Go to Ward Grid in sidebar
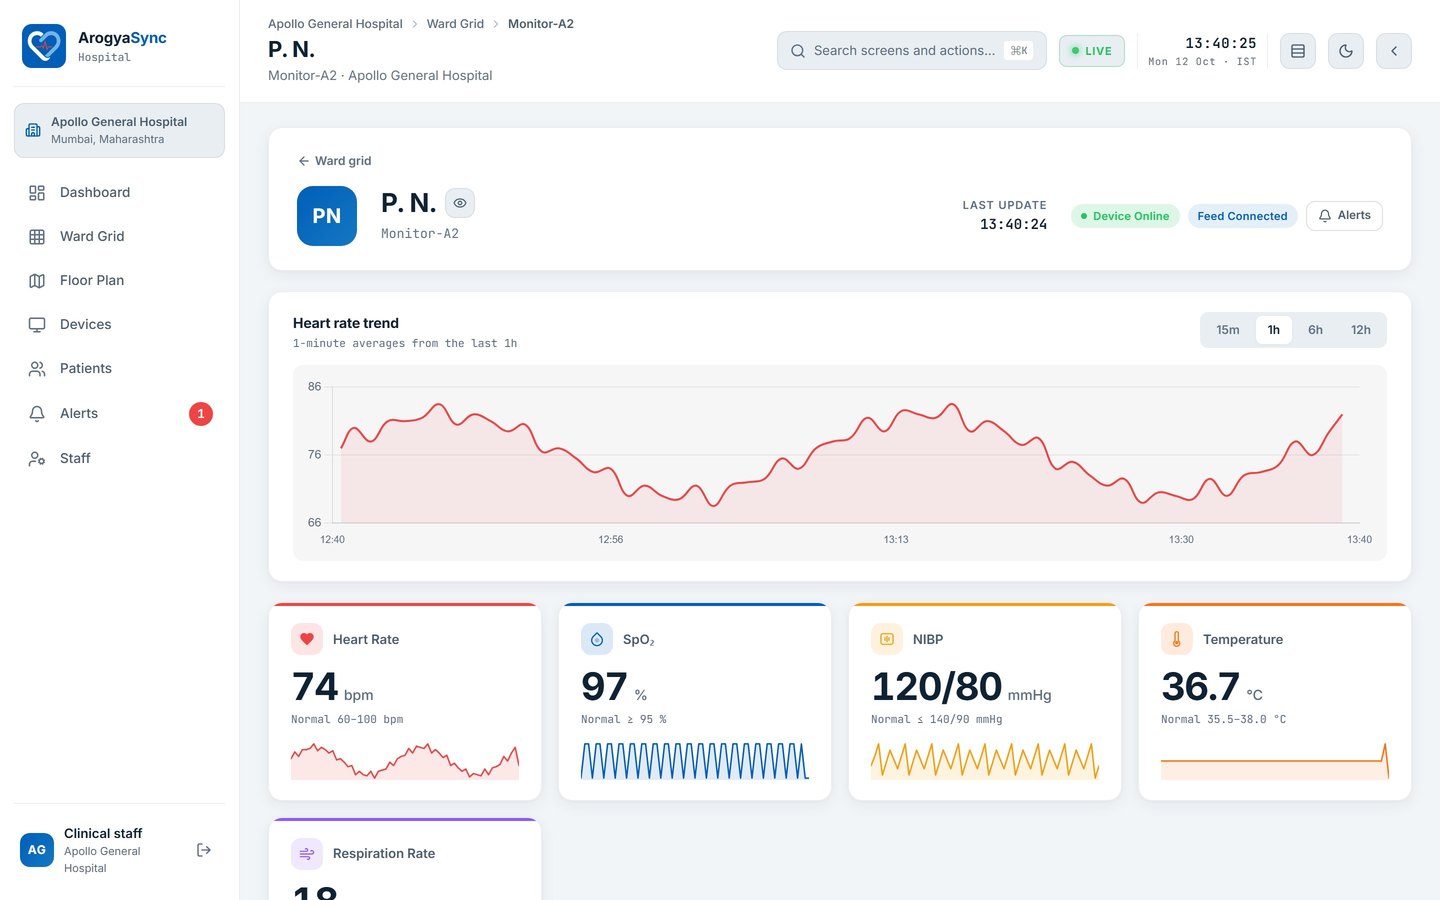1440x900 pixels. [x=119, y=236]
